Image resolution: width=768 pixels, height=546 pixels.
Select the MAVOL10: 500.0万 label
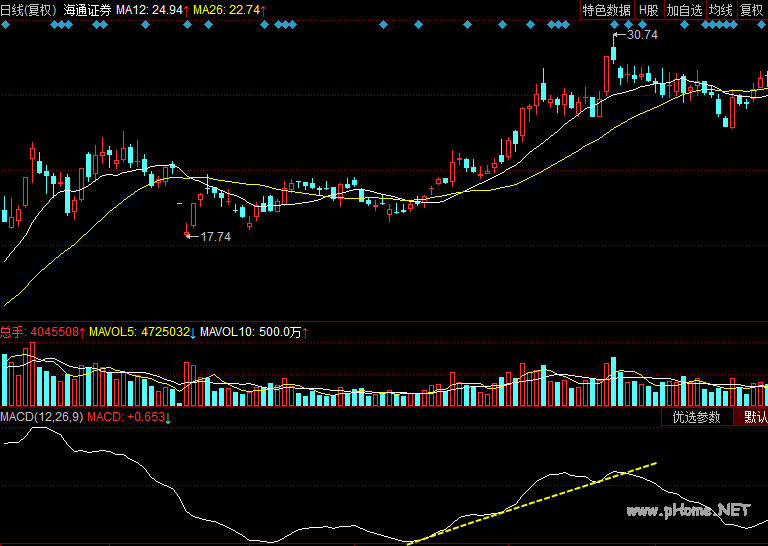point(254,332)
